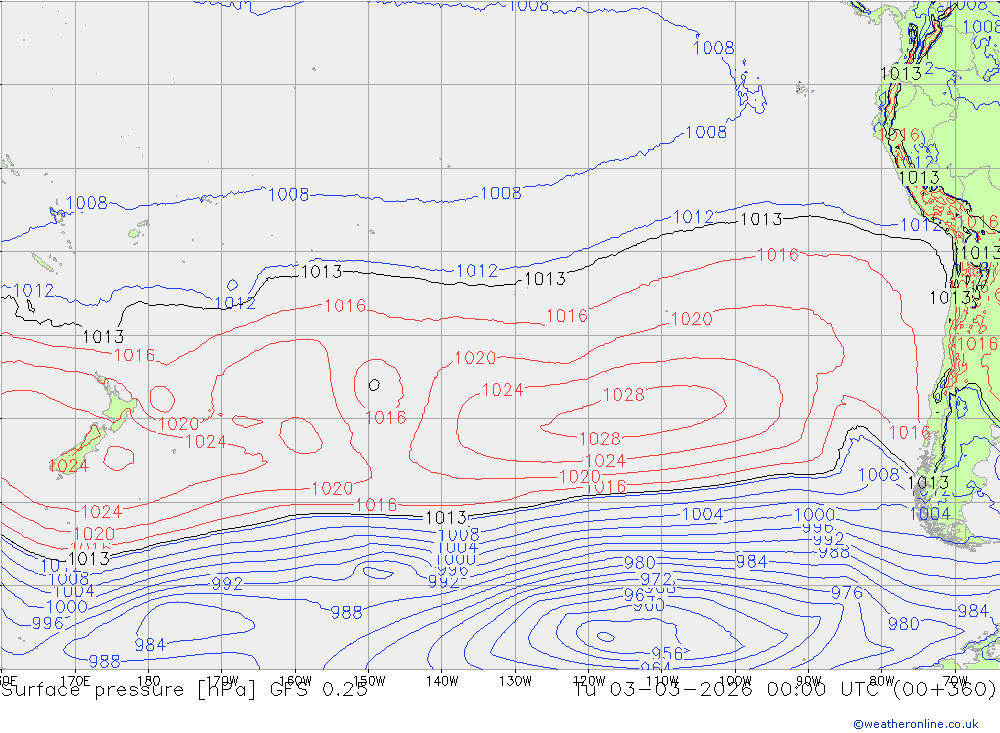The image size is (1000, 733).
Task: Click the 'Tu 03-03-2026 00:00 UTC (00+360)' timestamp
Action: click(x=785, y=690)
